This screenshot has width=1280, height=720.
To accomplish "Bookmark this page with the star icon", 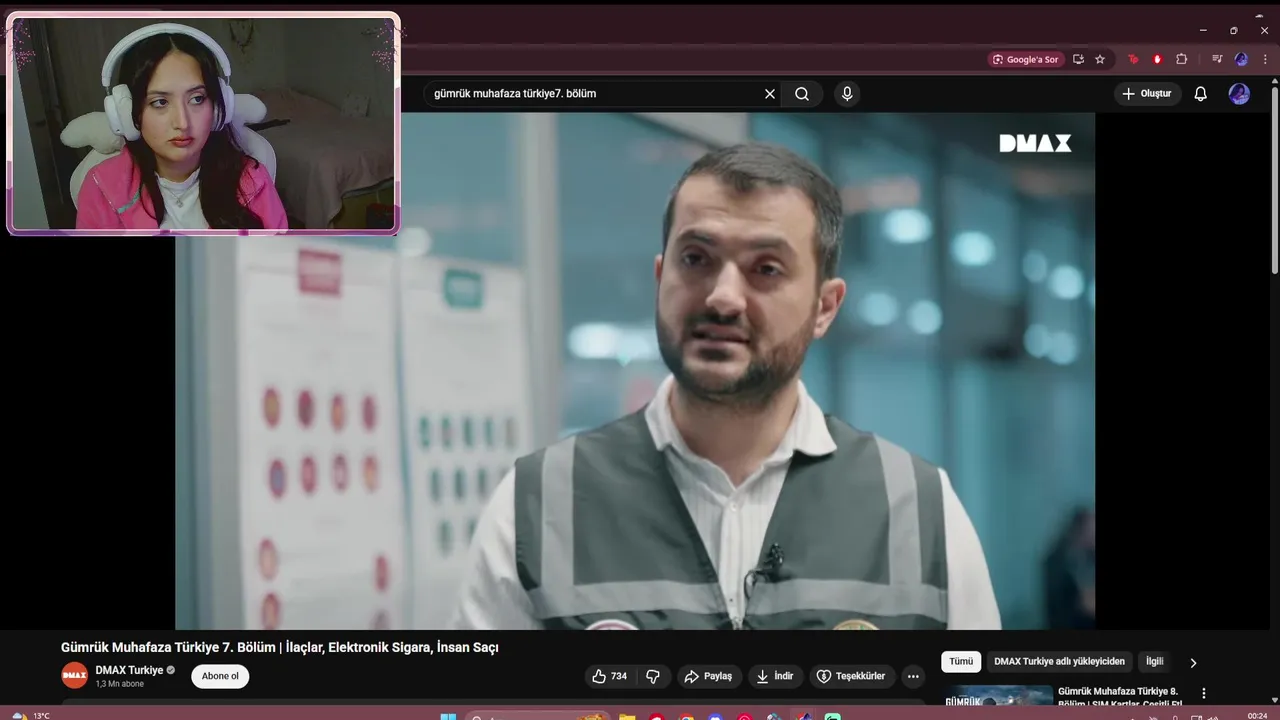I will [x=1100, y=59].
